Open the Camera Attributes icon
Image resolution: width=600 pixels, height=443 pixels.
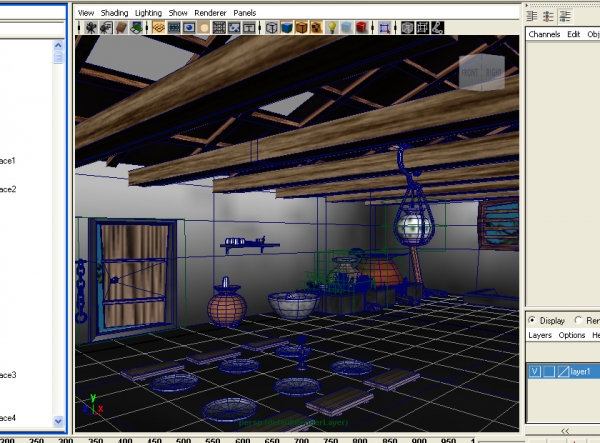(106, 28)
